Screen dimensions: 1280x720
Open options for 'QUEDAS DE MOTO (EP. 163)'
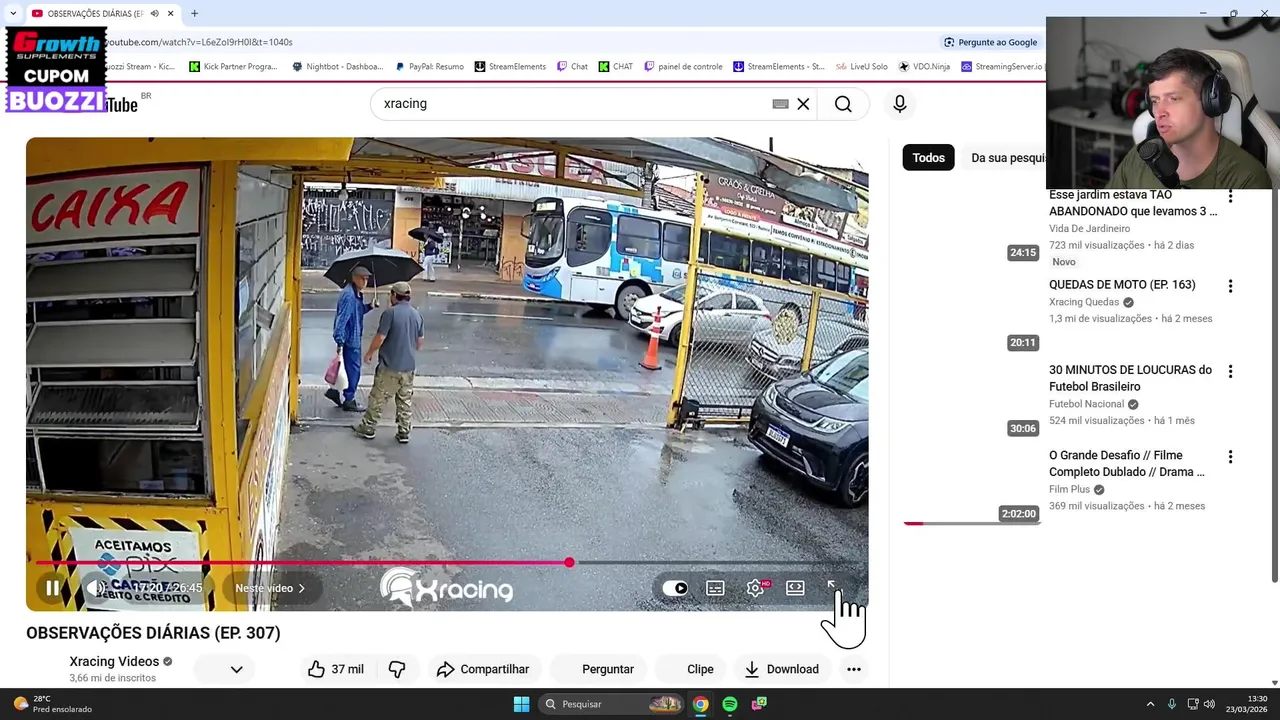(1230, 286)
